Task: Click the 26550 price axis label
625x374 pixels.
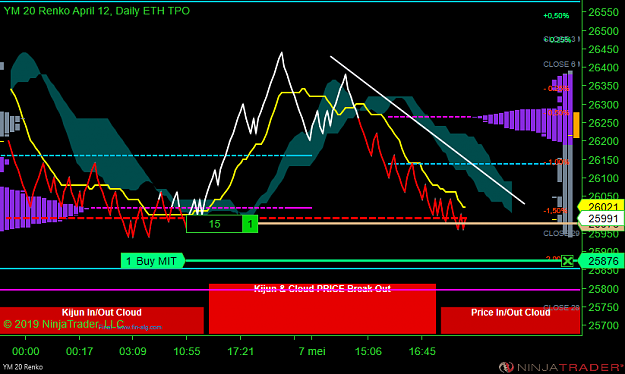Action: tap(603, 12)
